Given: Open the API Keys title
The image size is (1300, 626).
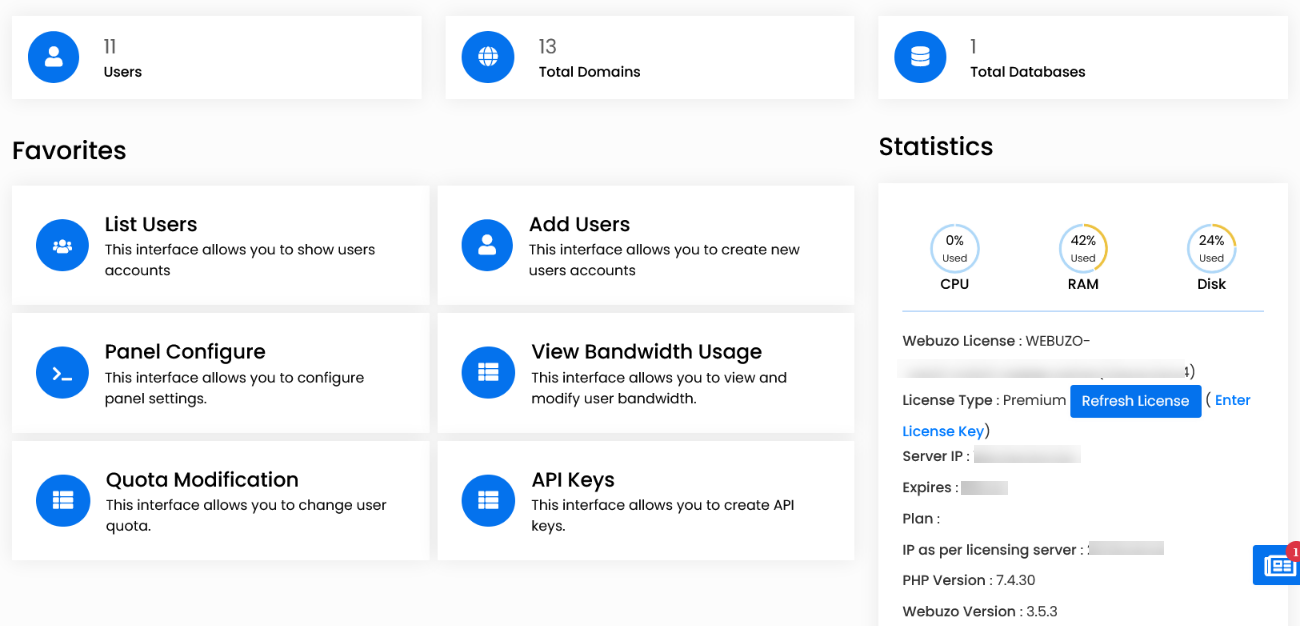Looking at the screenshot, I should click(x=572, y=479).
